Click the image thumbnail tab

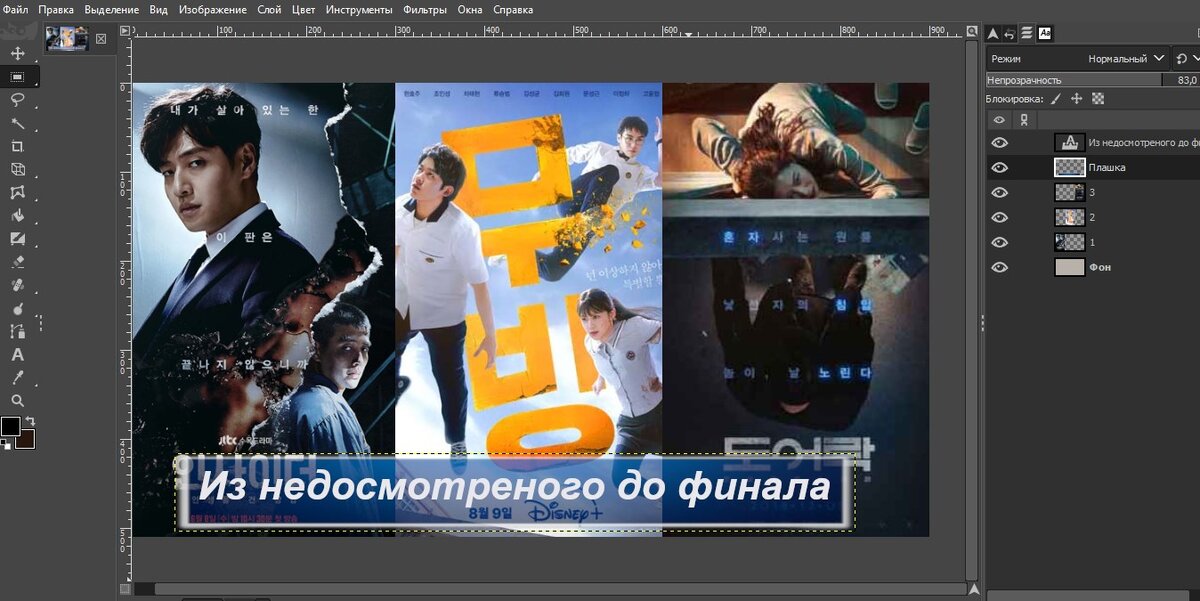(67, 39)
